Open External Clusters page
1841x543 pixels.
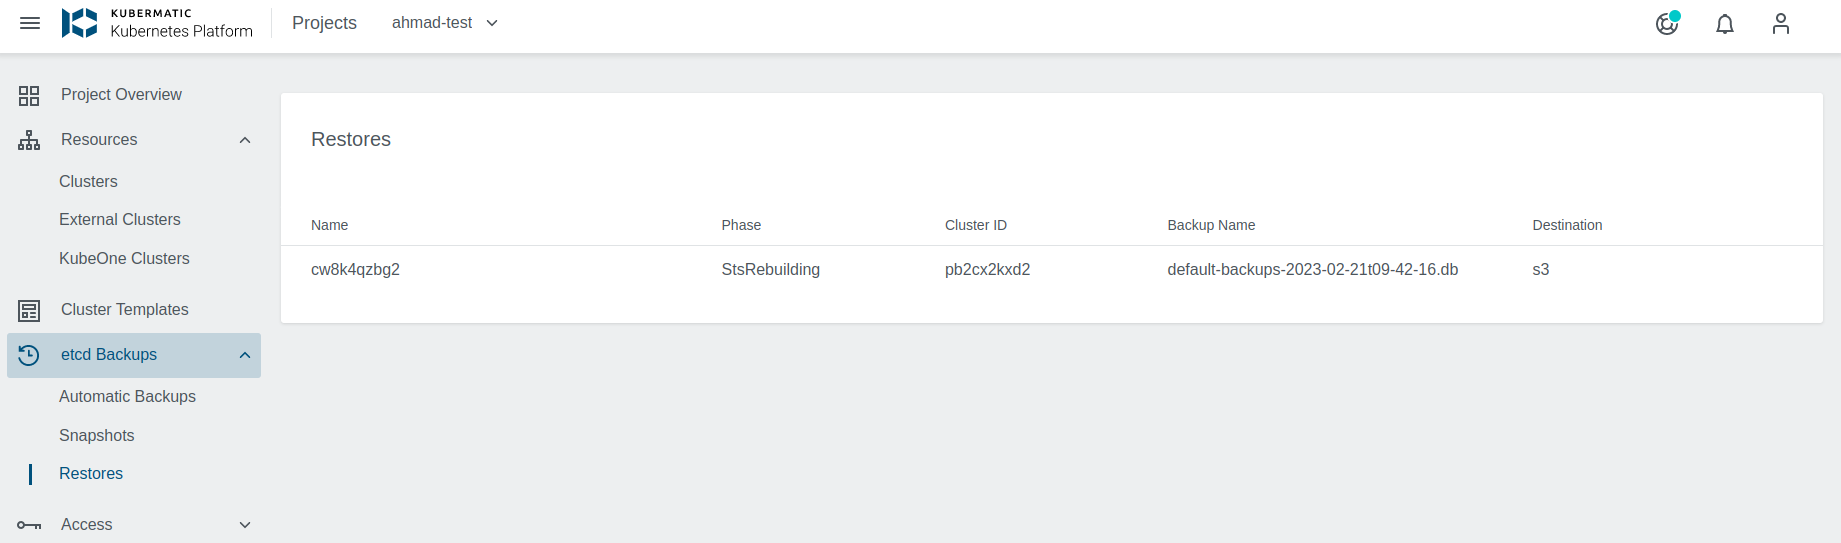(x=120, y=220)
